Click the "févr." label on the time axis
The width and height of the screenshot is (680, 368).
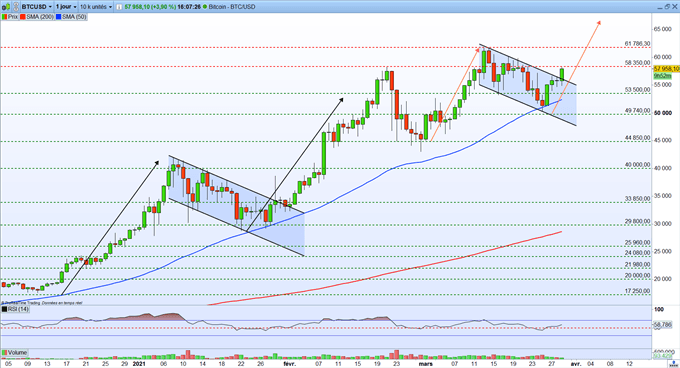pos(289,364)
